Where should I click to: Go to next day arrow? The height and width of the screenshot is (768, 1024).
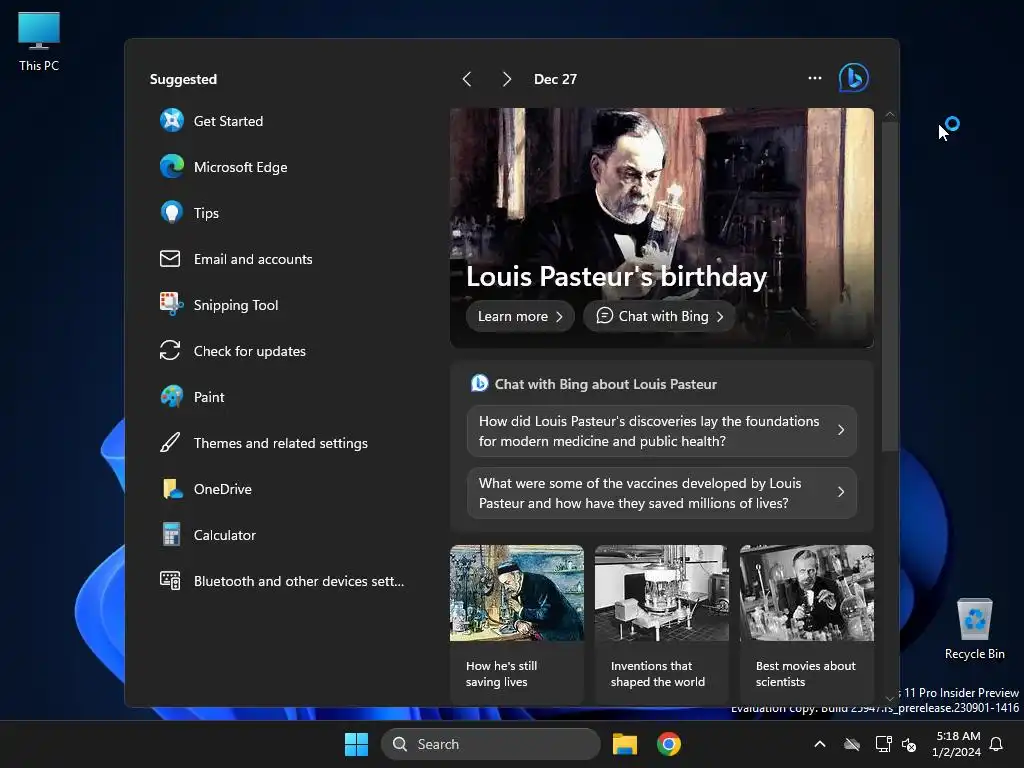pos(506,79)
